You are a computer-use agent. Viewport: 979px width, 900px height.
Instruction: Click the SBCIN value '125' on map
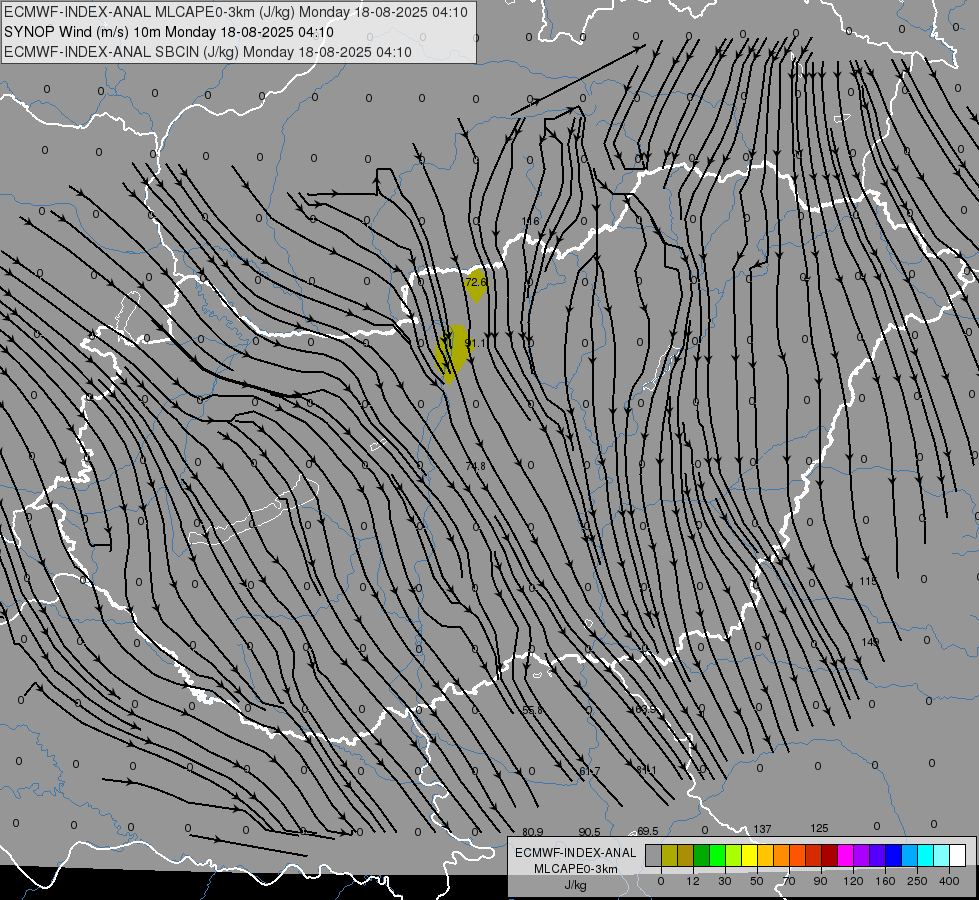tap(819, 828)
